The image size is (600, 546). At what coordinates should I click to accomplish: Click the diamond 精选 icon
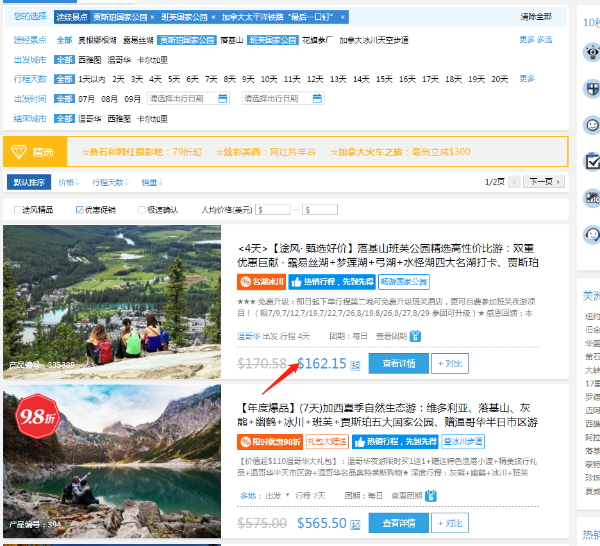coord(19,152)
